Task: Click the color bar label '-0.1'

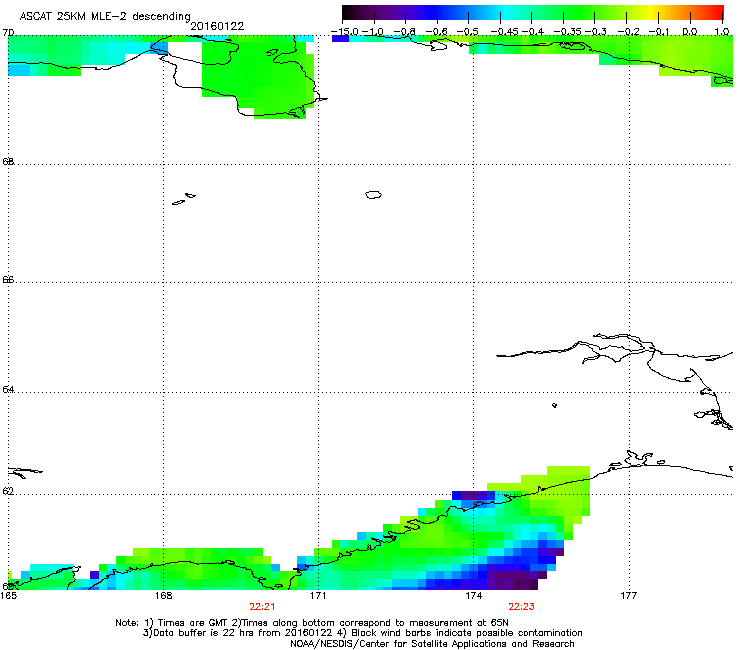Action: [659, 31]
